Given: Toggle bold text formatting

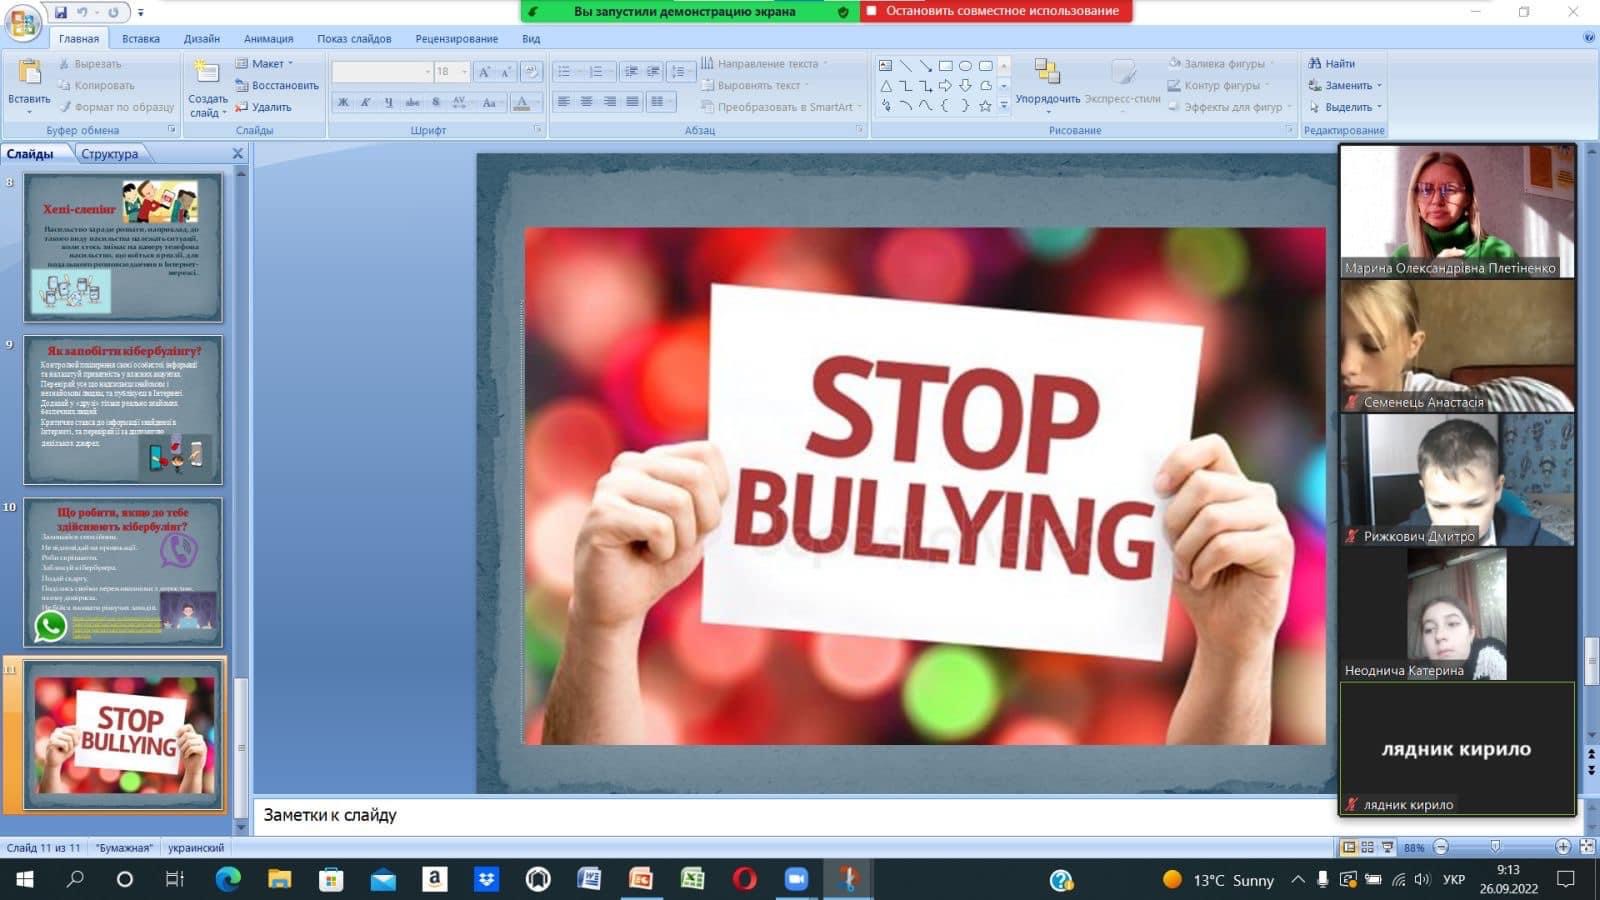Looking at the screenshot, I should tap(343, 102).
